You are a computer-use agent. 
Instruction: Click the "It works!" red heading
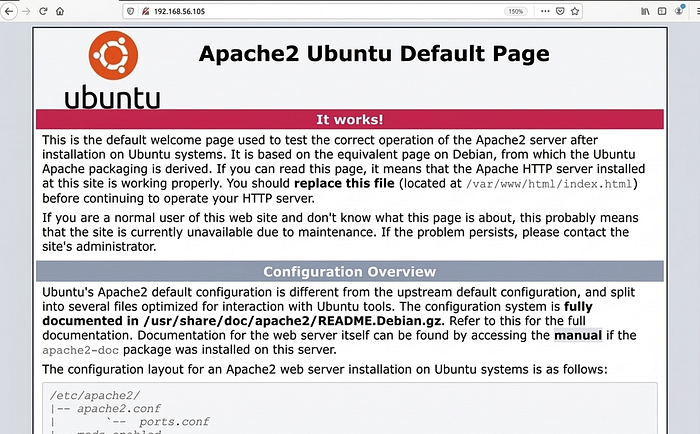click(350, 119)
